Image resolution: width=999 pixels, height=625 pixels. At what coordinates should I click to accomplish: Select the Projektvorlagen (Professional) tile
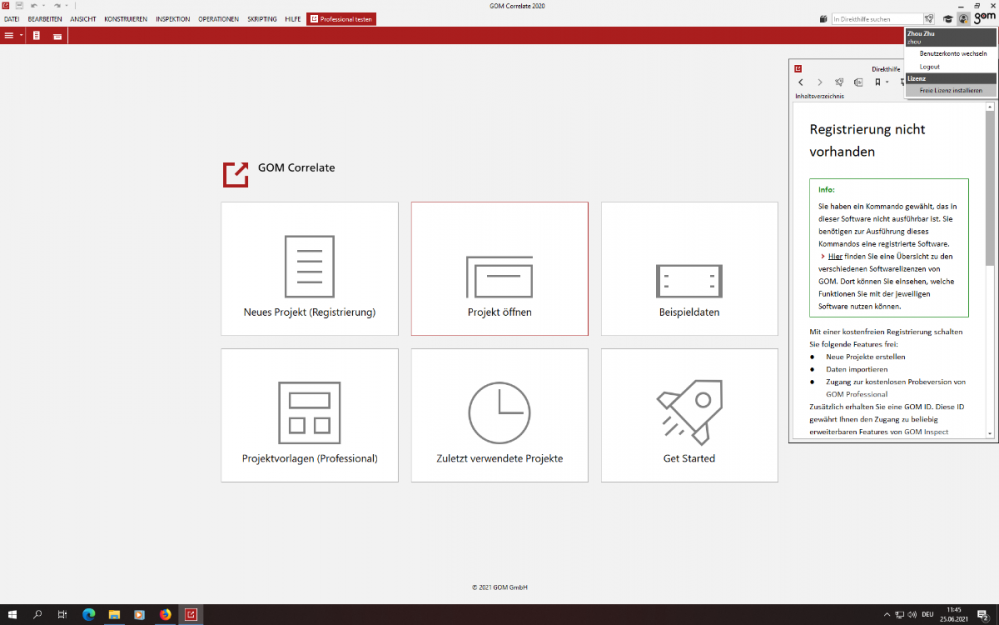(x=309, y=415)
